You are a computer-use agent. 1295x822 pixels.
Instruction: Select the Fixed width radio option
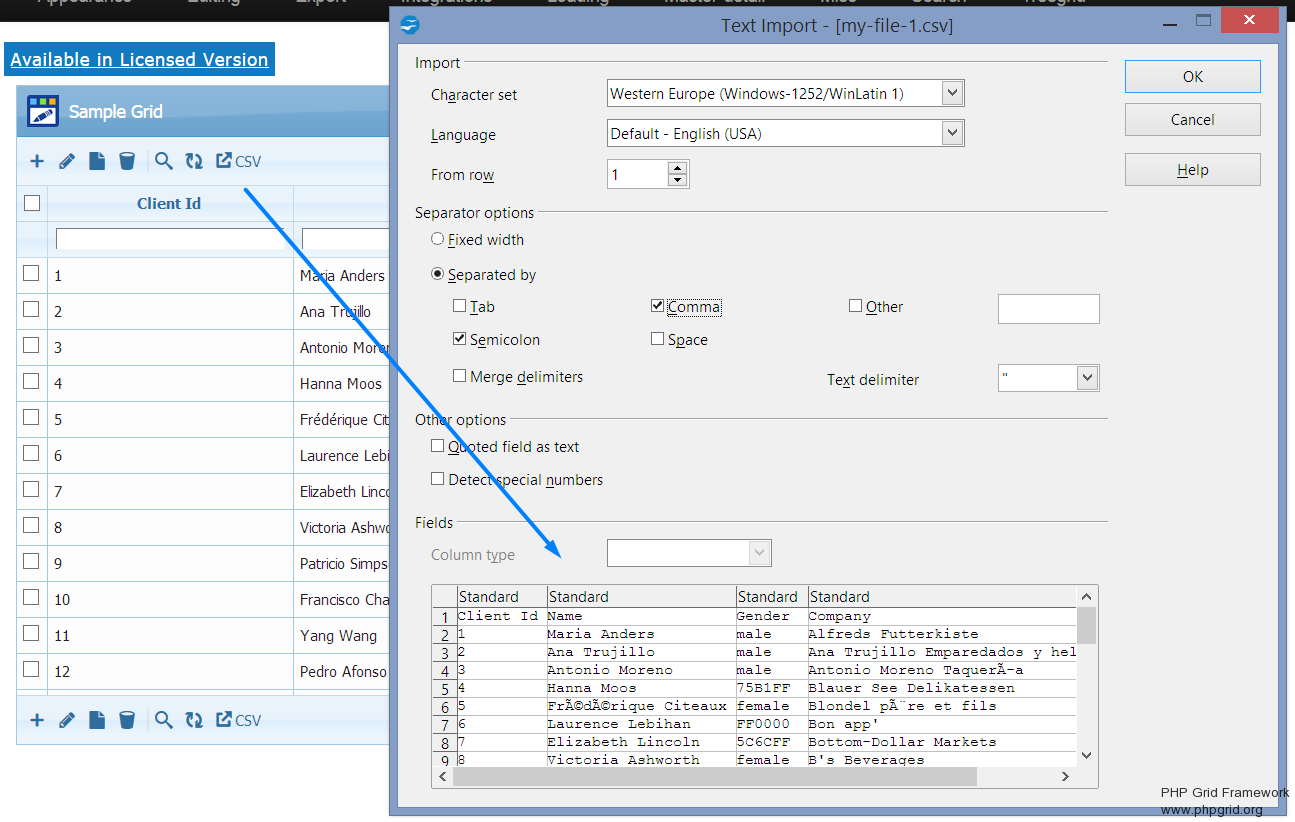click(x=438, y=239)
